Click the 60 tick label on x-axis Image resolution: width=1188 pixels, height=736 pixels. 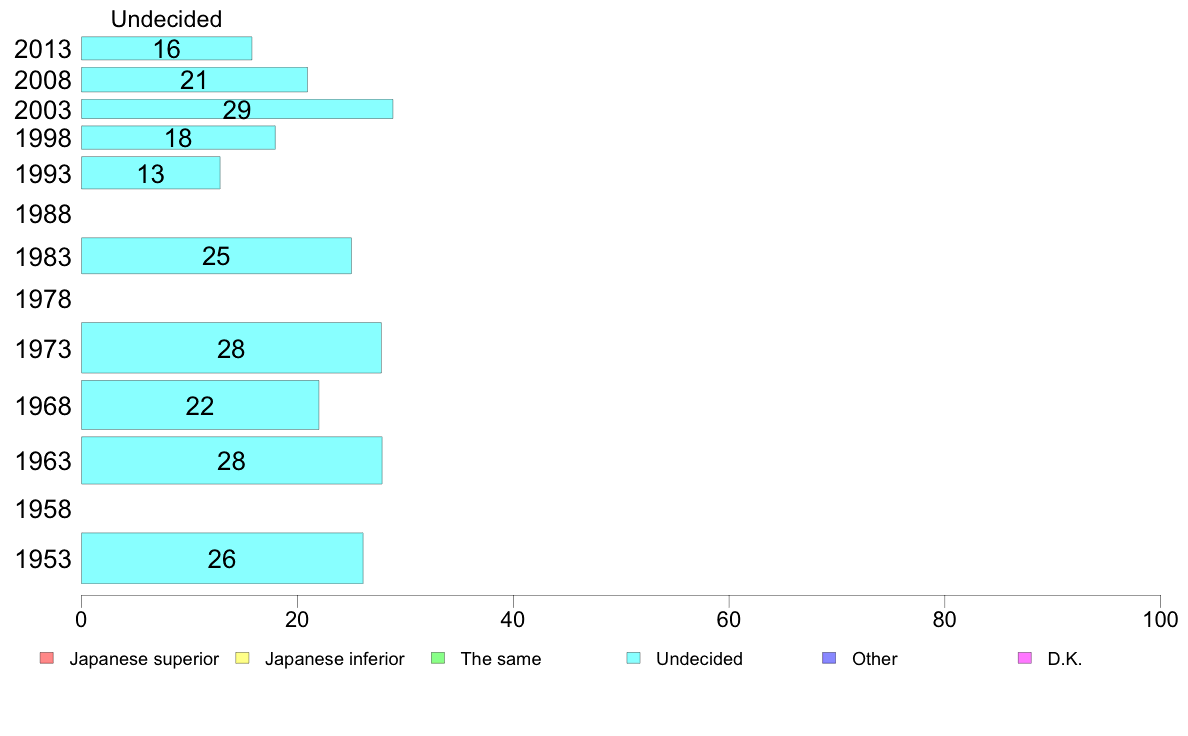(728, 620)
